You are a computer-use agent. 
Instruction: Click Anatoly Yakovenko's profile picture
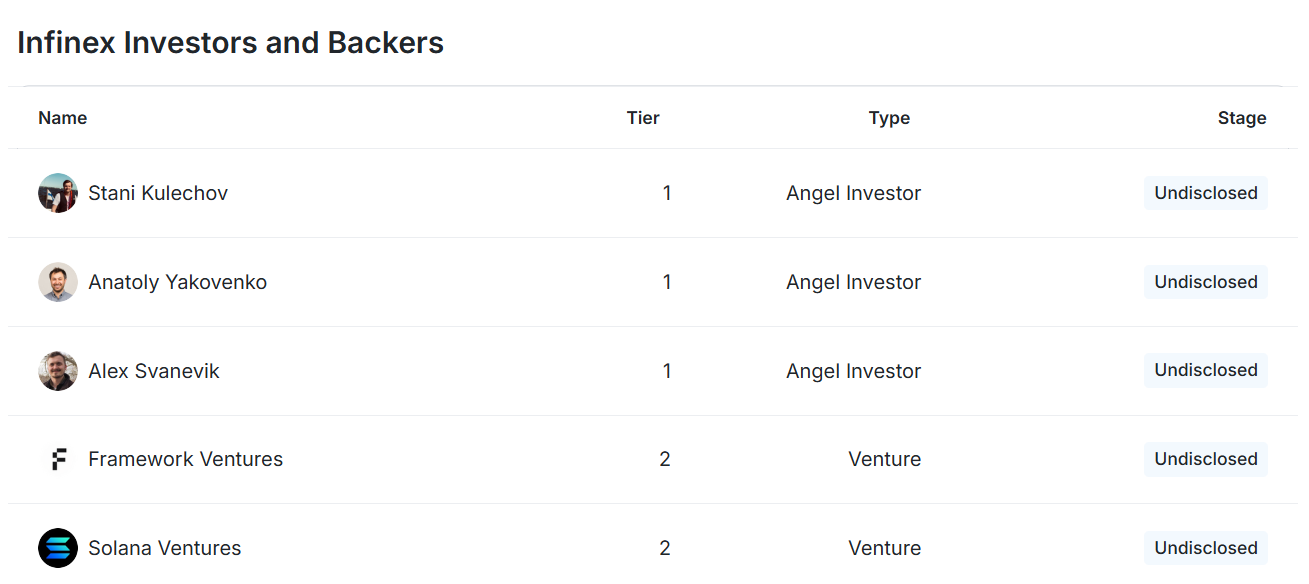coord(58,282)
